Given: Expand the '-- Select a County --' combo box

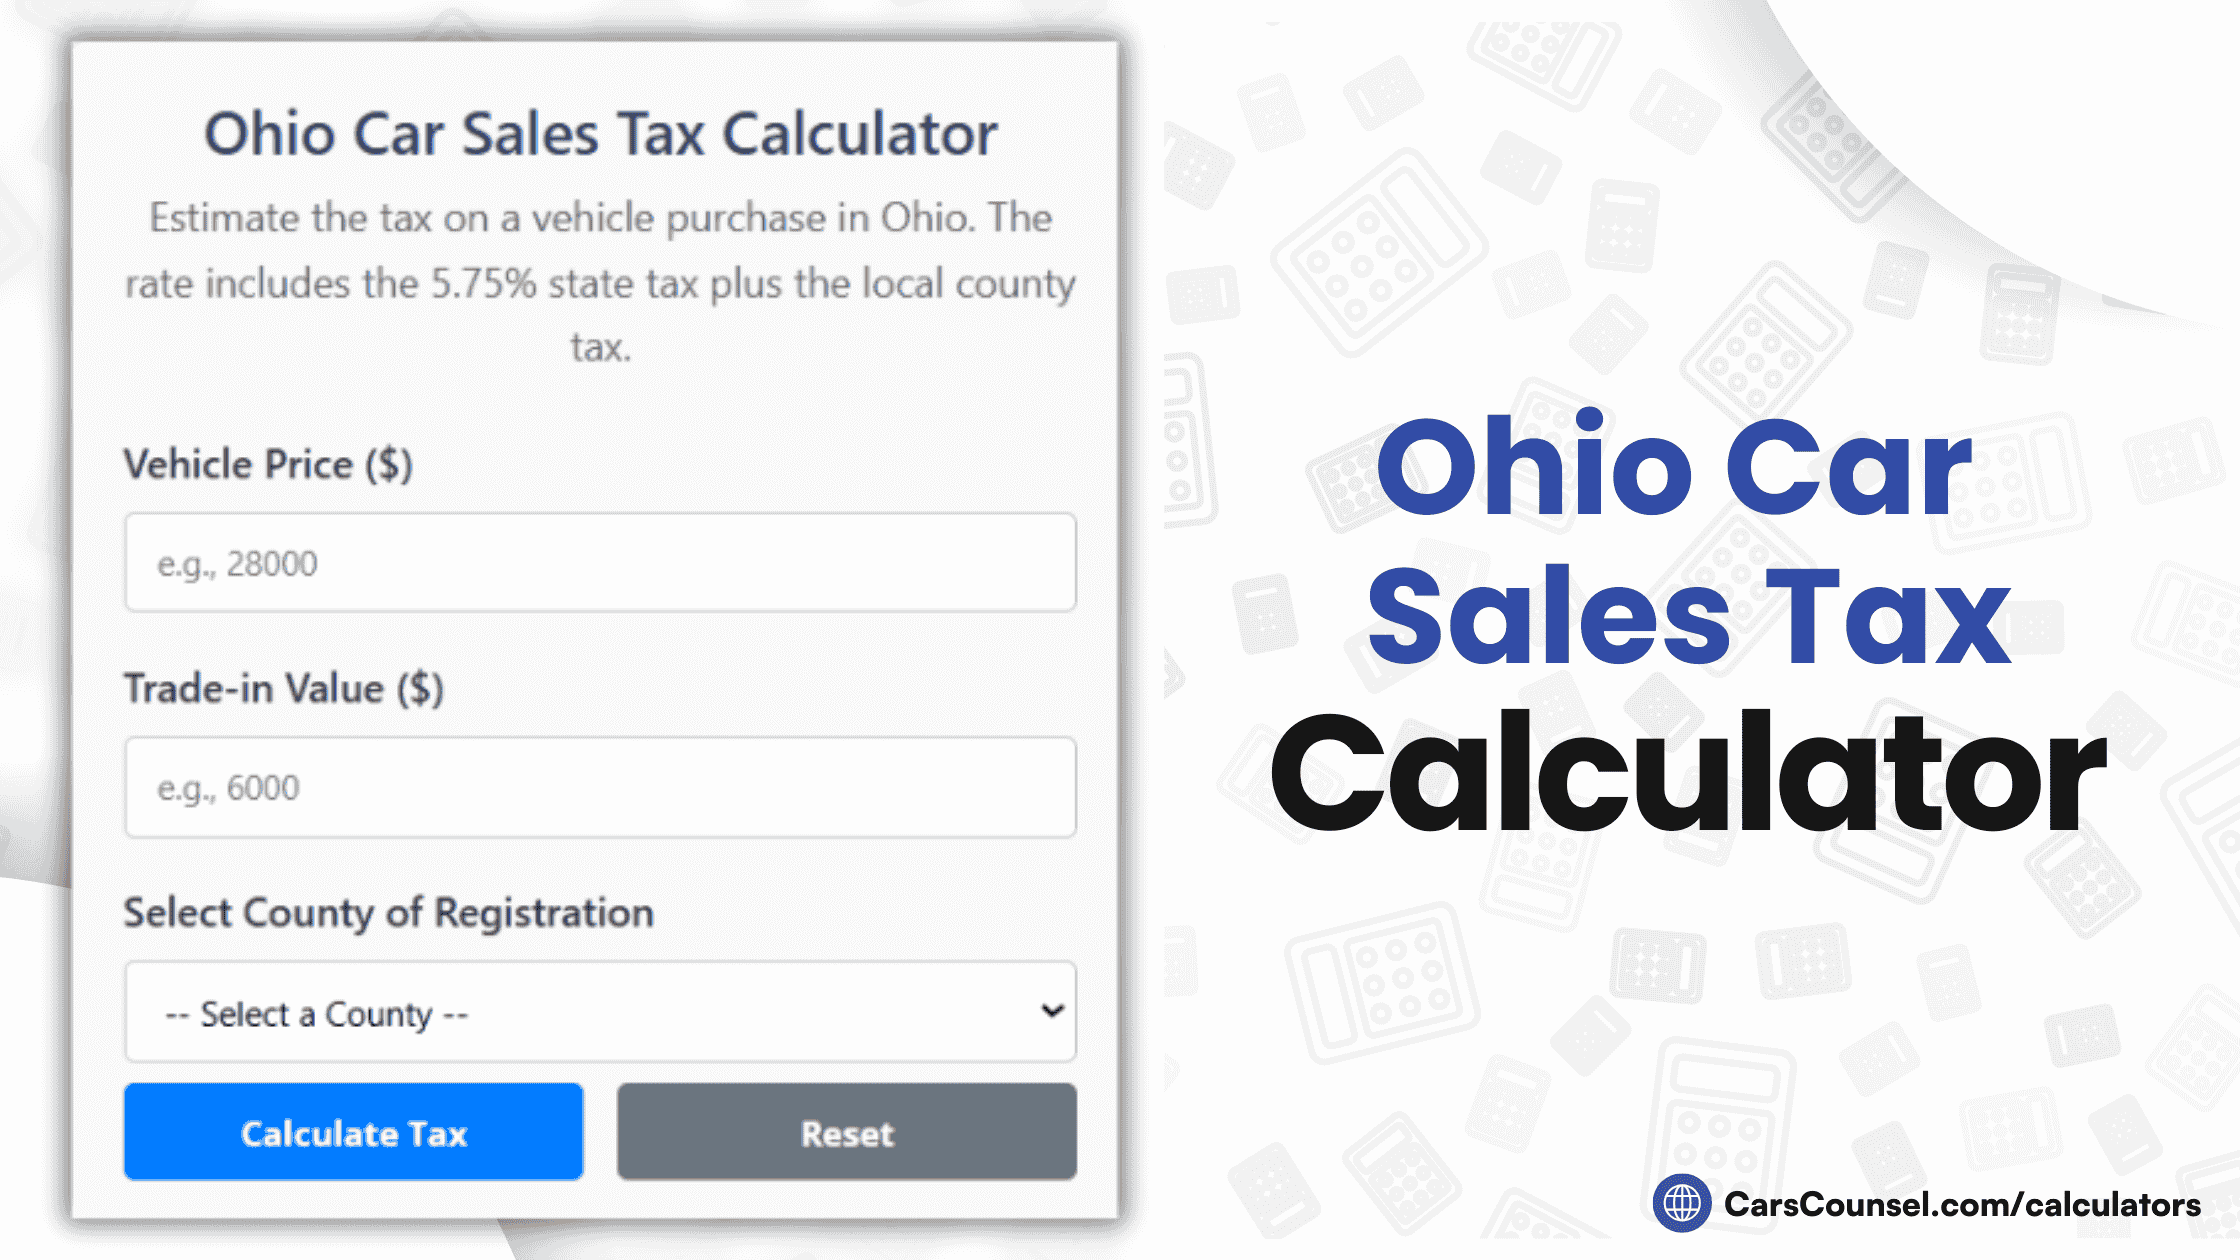Looking at the screenshot, I should [x=600, y=1013].
